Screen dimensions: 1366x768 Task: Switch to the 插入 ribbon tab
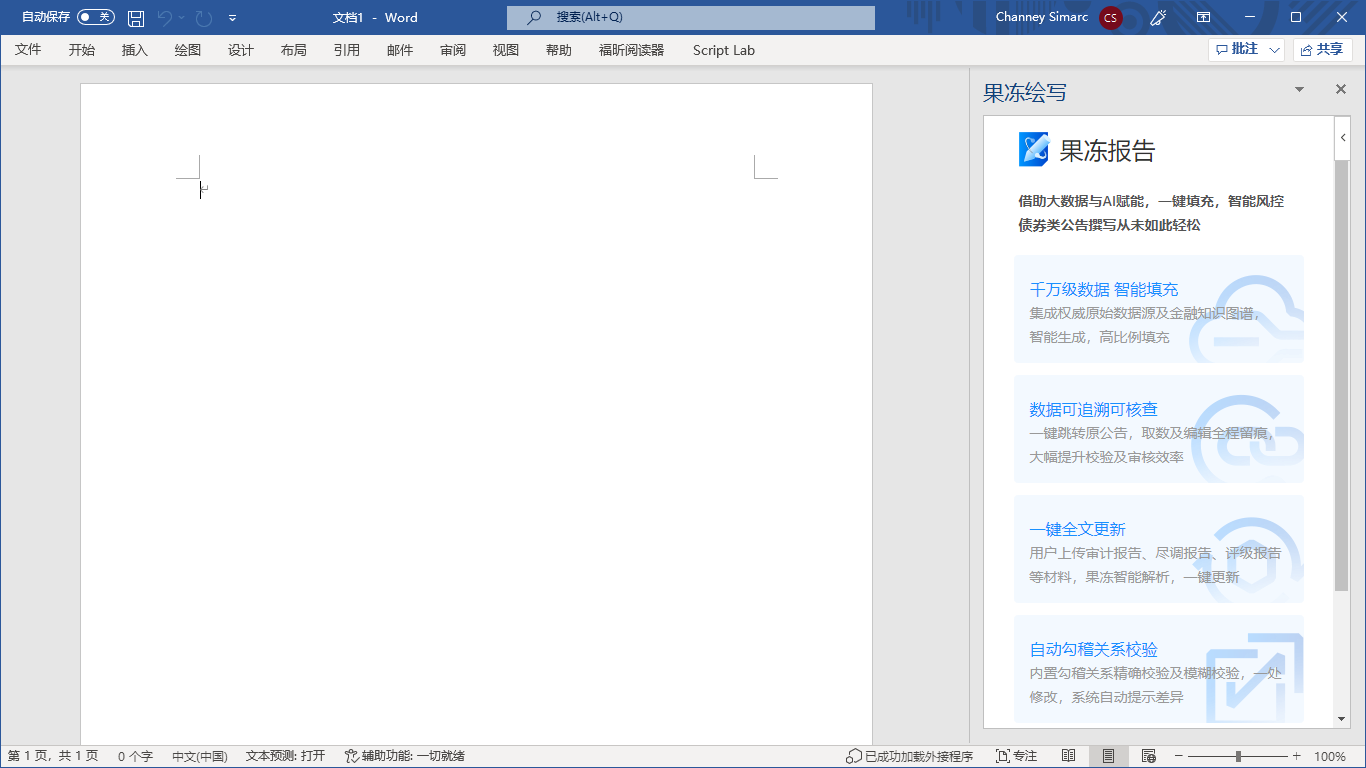134,50
